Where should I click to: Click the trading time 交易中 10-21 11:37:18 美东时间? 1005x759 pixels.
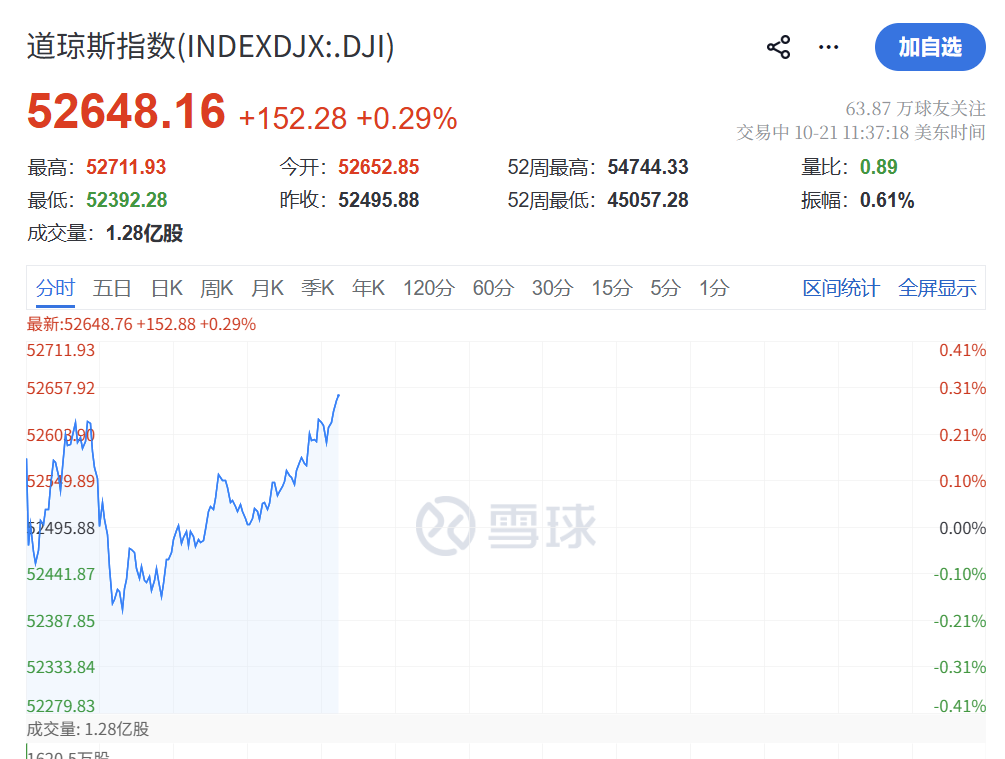(861, 133)
